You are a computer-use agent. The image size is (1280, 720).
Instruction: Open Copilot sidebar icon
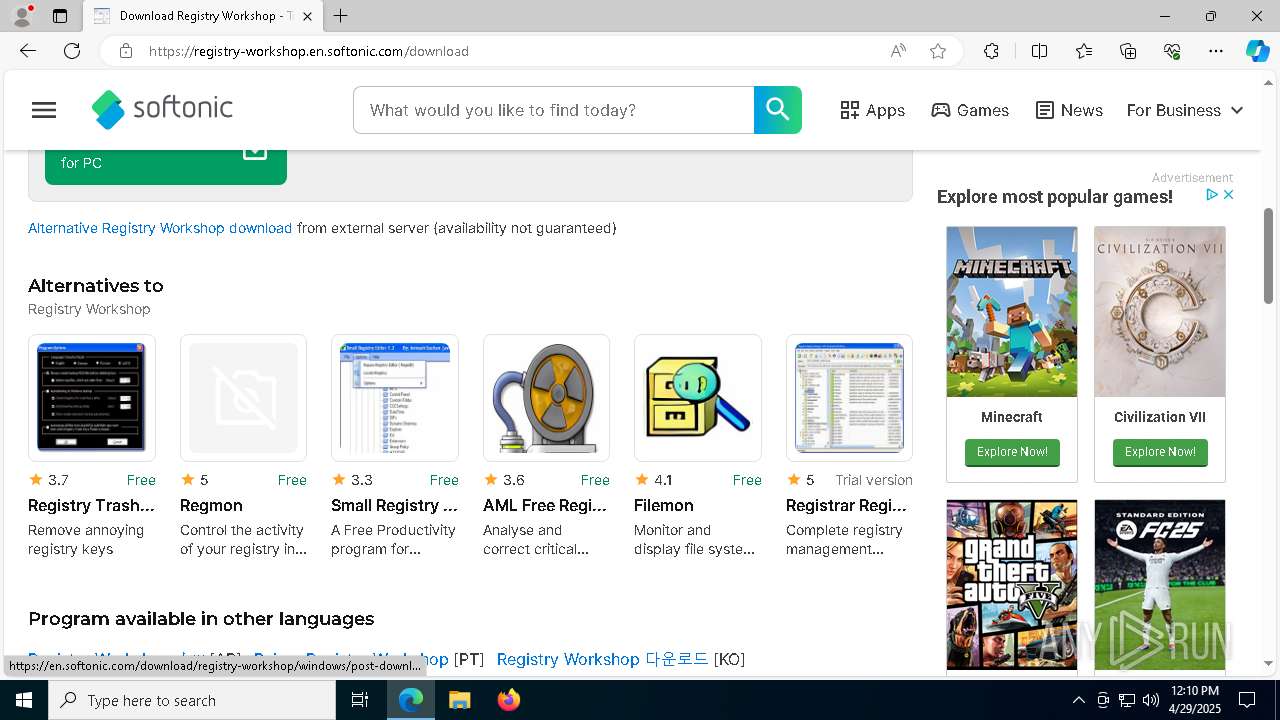pos(1257,51)
